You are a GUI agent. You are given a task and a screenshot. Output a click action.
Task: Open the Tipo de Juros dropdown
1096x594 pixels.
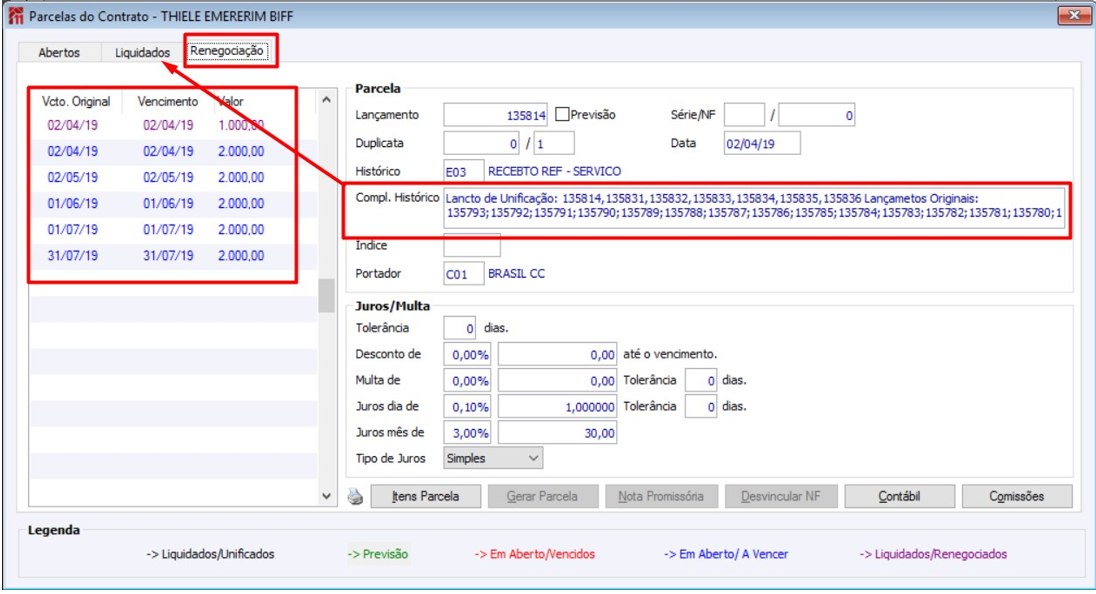click(493, 458)
